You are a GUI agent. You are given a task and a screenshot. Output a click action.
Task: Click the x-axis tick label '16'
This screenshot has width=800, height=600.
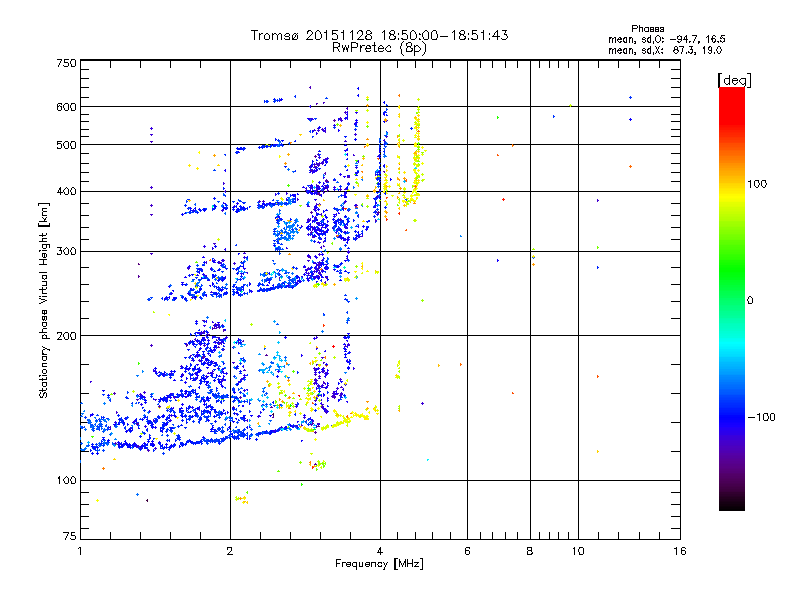(680, 551)
